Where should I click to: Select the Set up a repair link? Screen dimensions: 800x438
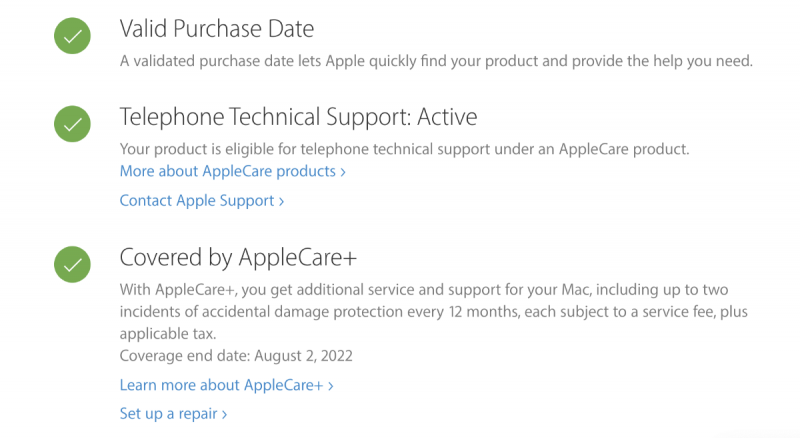pyautogui.click(x=167, y=412)
